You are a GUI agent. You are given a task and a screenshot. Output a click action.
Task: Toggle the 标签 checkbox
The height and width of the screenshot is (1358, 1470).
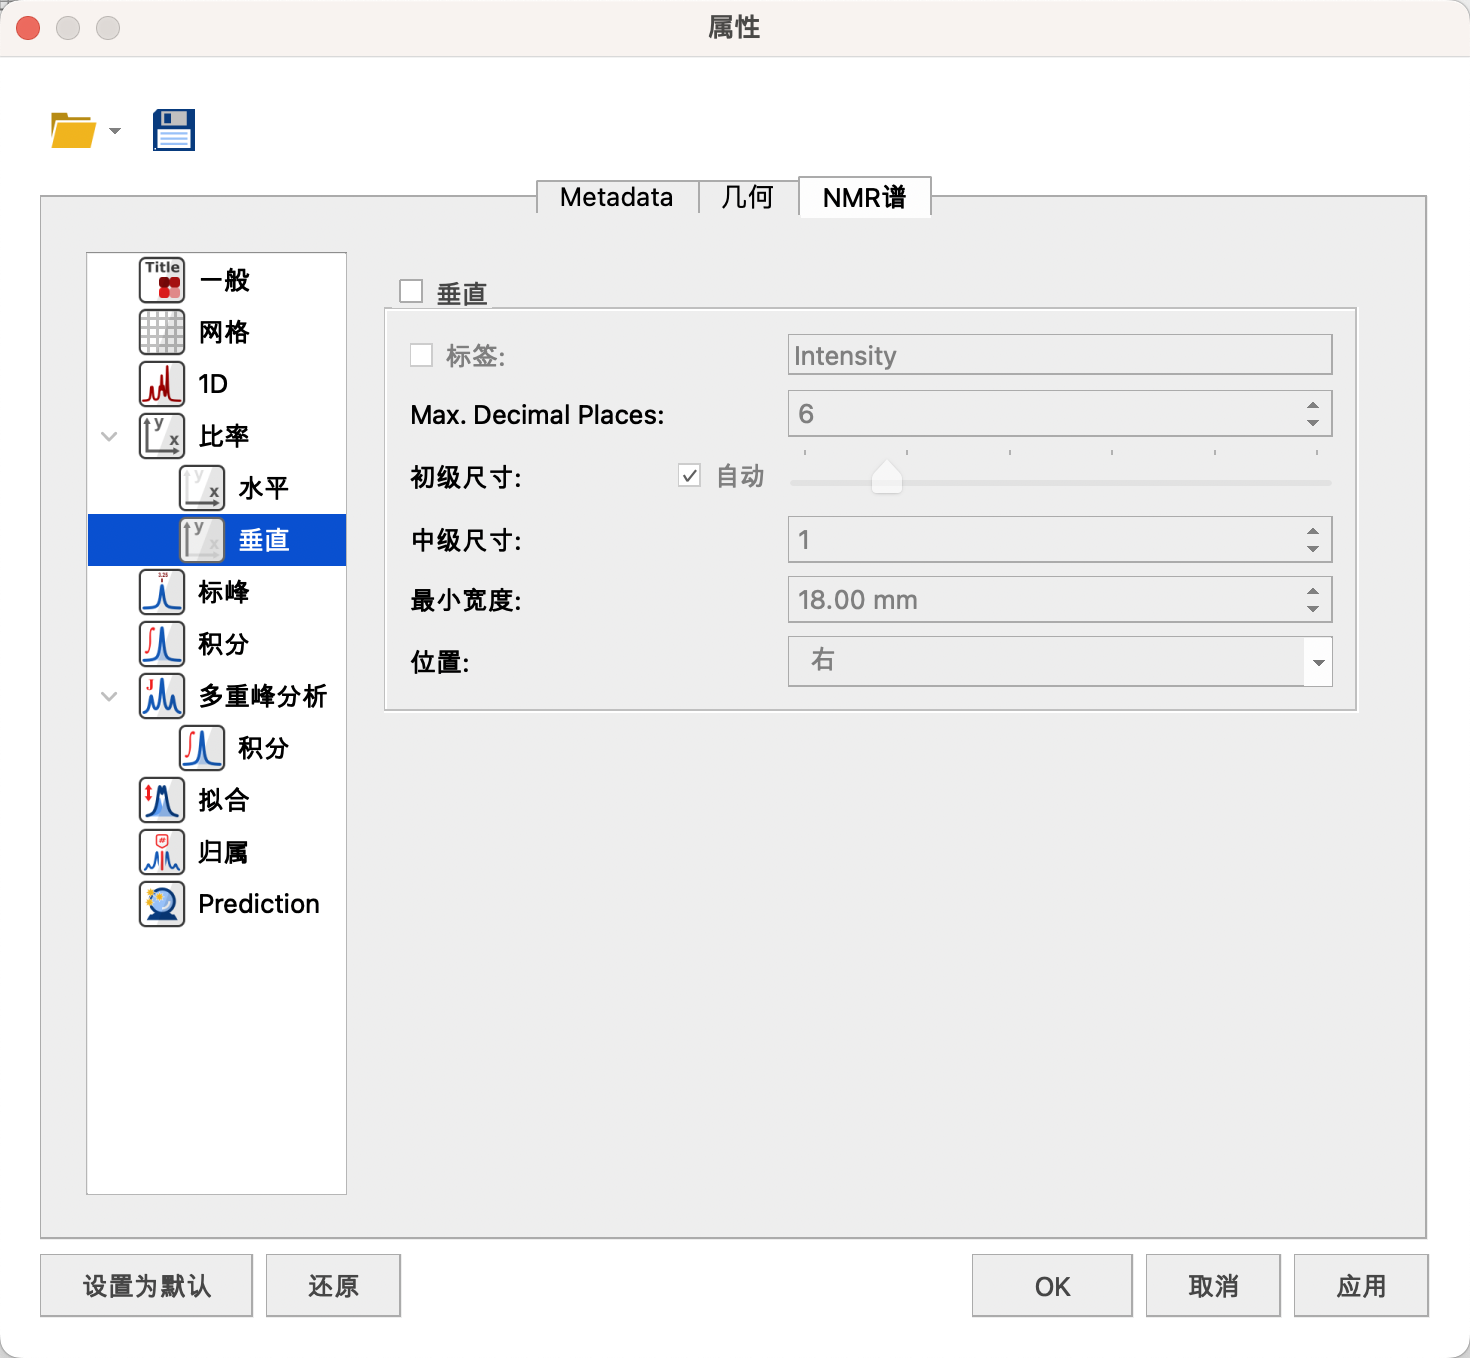pyautogui.click(x=421, y=355)
